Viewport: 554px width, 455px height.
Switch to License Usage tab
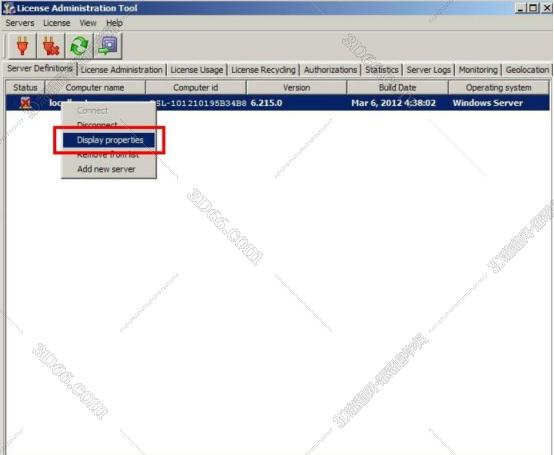click(x=197, y=70)
